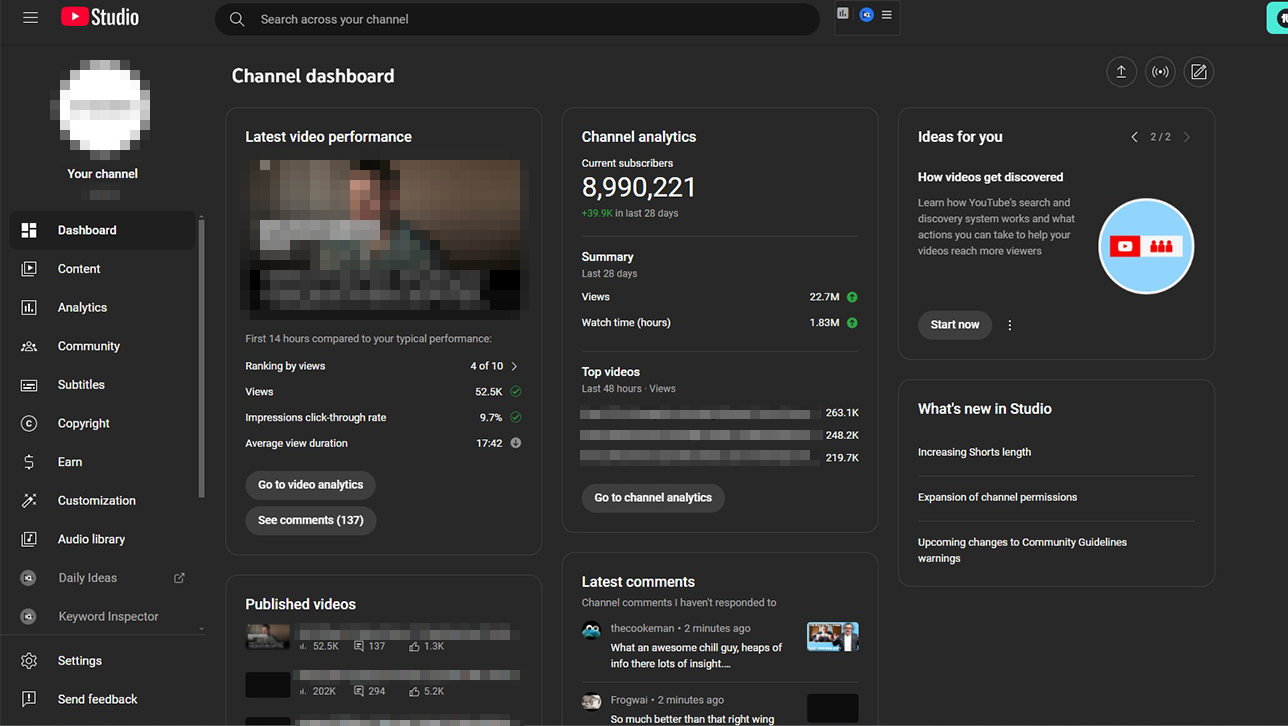Open the hamburger navigation menu
Screen dimensions: 1288x726
(30, 18)
